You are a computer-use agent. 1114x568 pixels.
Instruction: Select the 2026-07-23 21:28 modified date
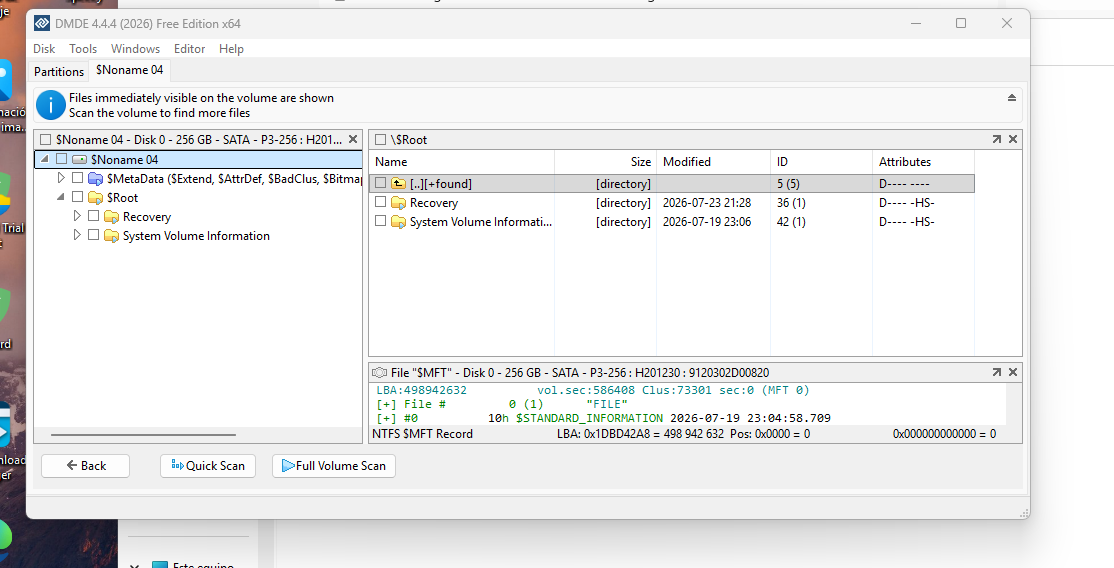707,203
